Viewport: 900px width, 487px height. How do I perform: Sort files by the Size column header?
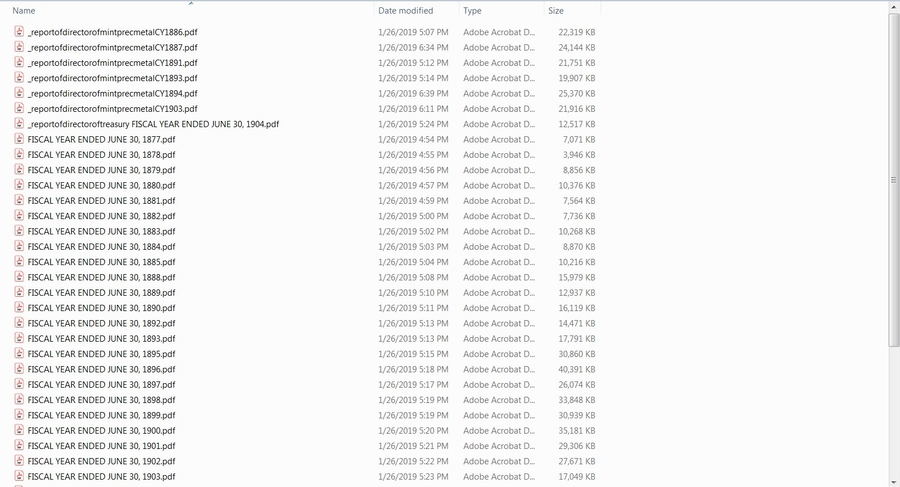(555, 11)
